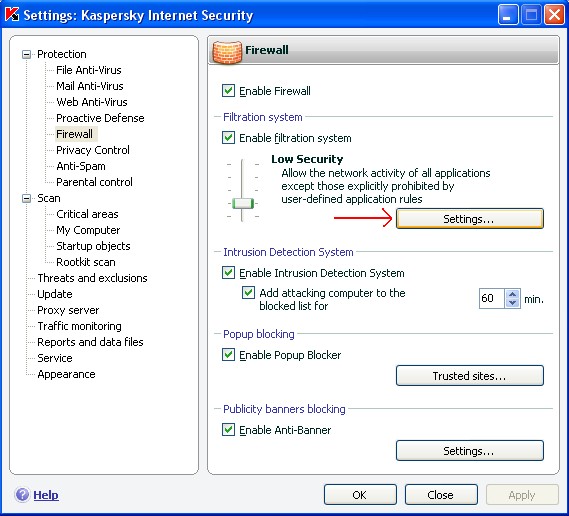This screenshot has width=569, height=516.
Task: Click the Firewall brick wall icon
Action: (227, 52)
